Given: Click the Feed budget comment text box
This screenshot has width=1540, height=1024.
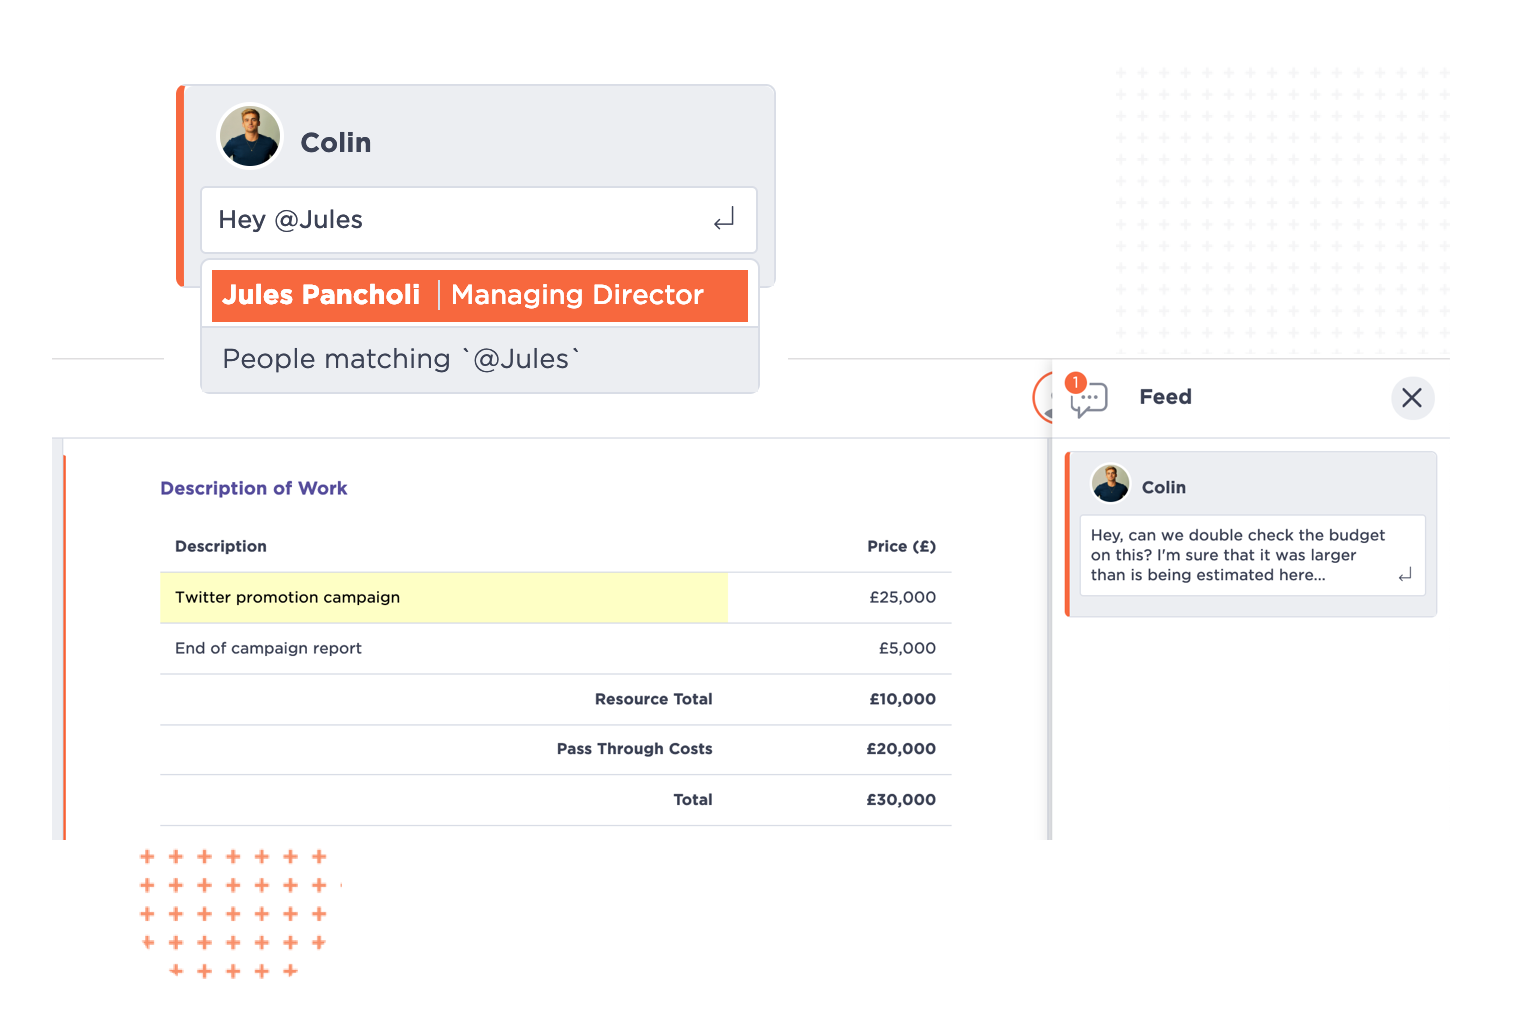Looking at the screenshot, I should tap(1252, 555).
